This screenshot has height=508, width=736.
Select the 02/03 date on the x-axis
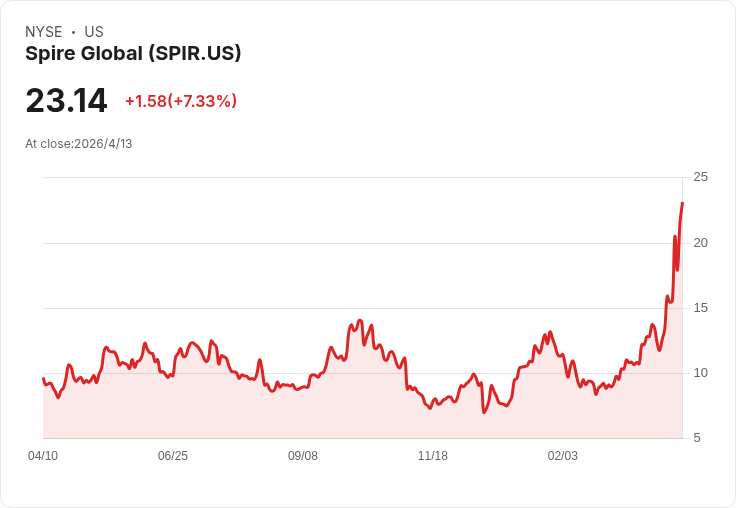(x=563, y=456)
